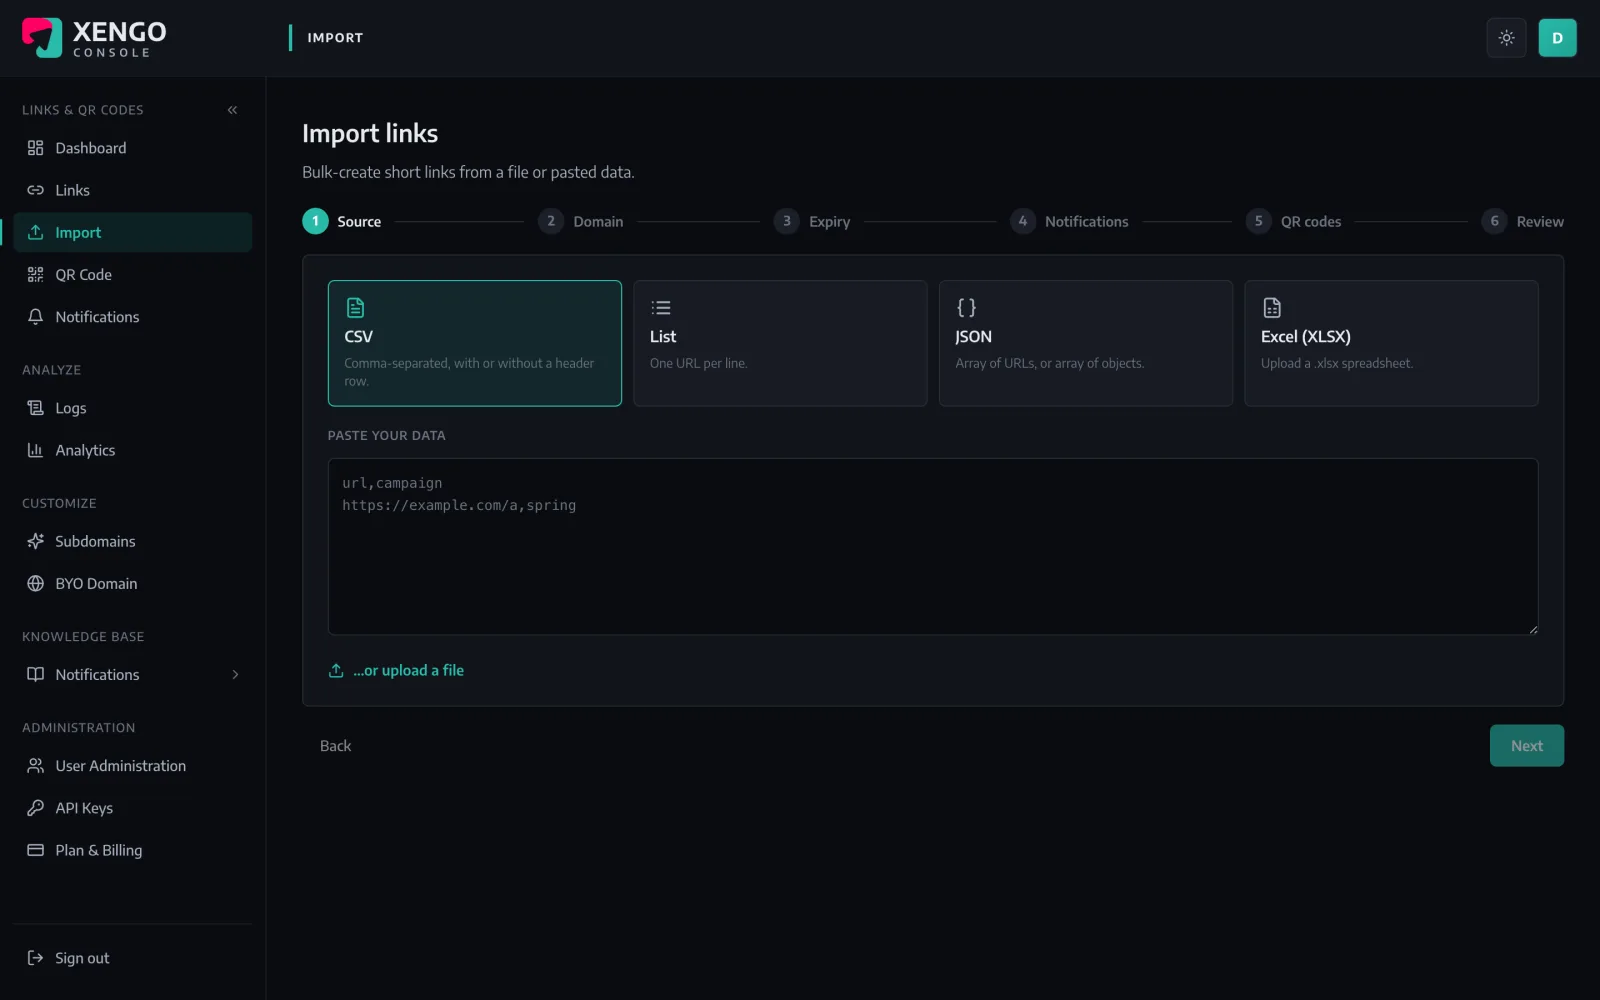Open the user avatar D menu

(x=1557, y=38)
